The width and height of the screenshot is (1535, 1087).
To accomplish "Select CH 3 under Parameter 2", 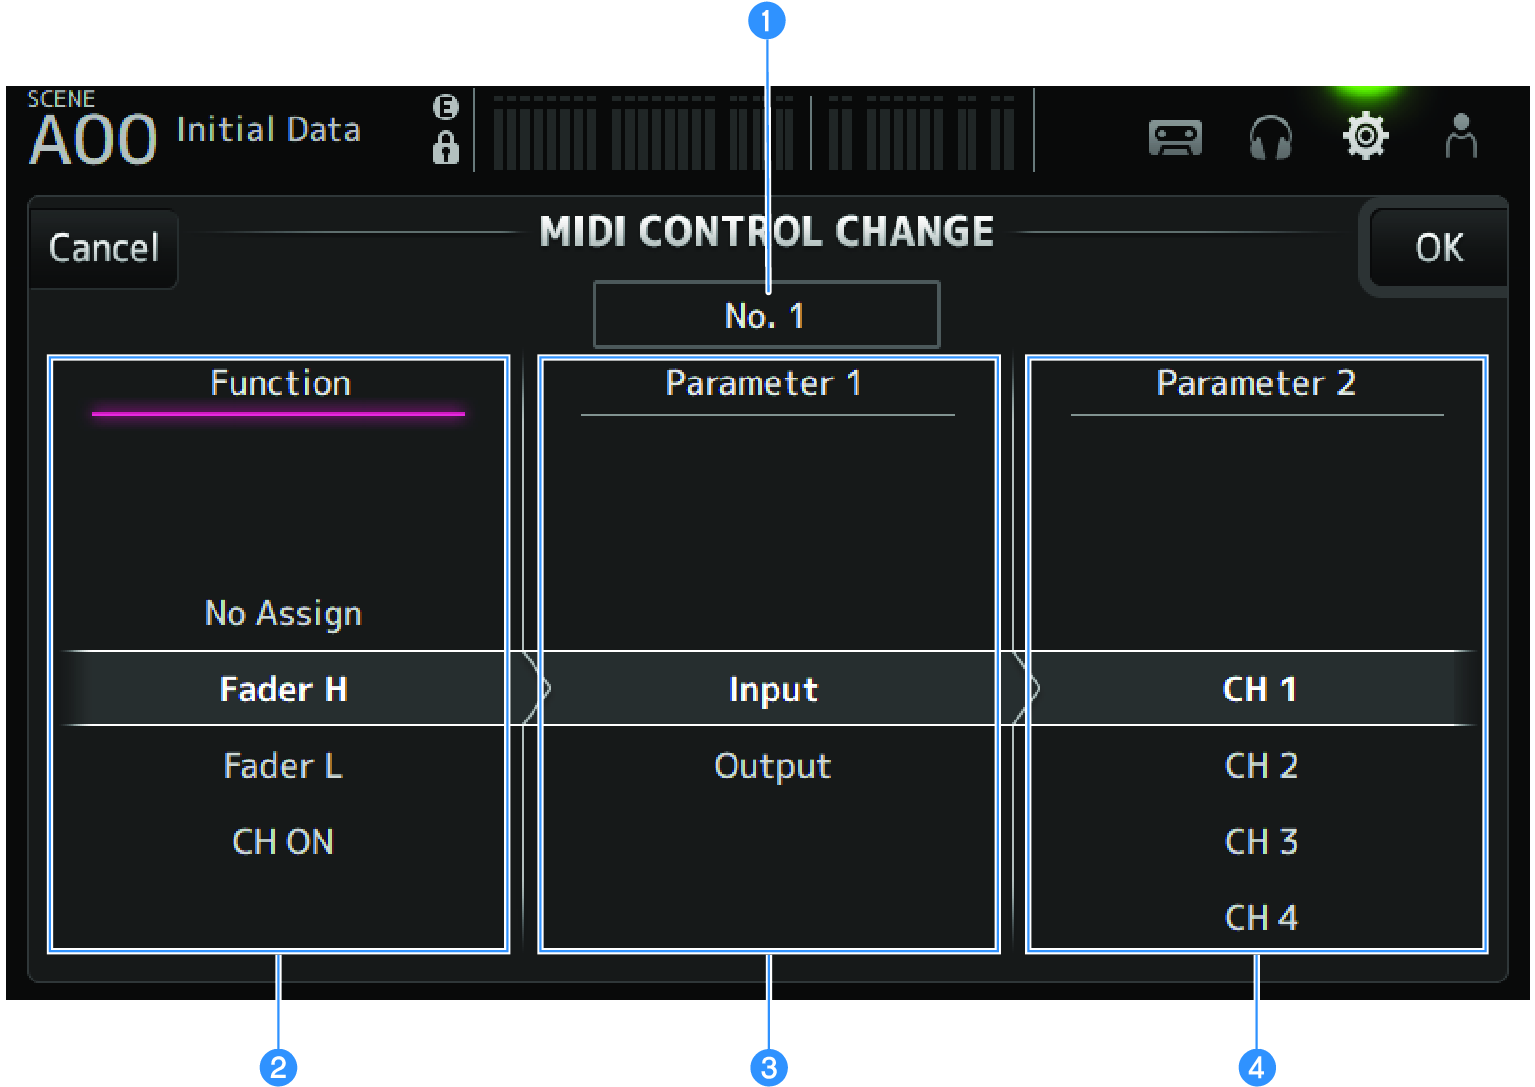I will coord(1259,841).
